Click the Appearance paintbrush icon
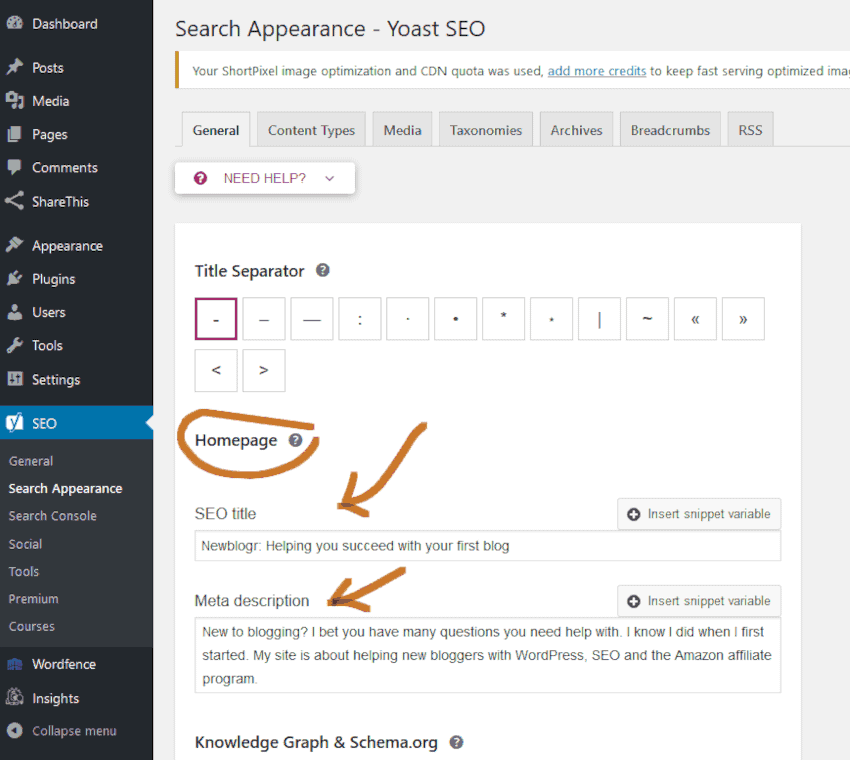 (x=15, y=245)
